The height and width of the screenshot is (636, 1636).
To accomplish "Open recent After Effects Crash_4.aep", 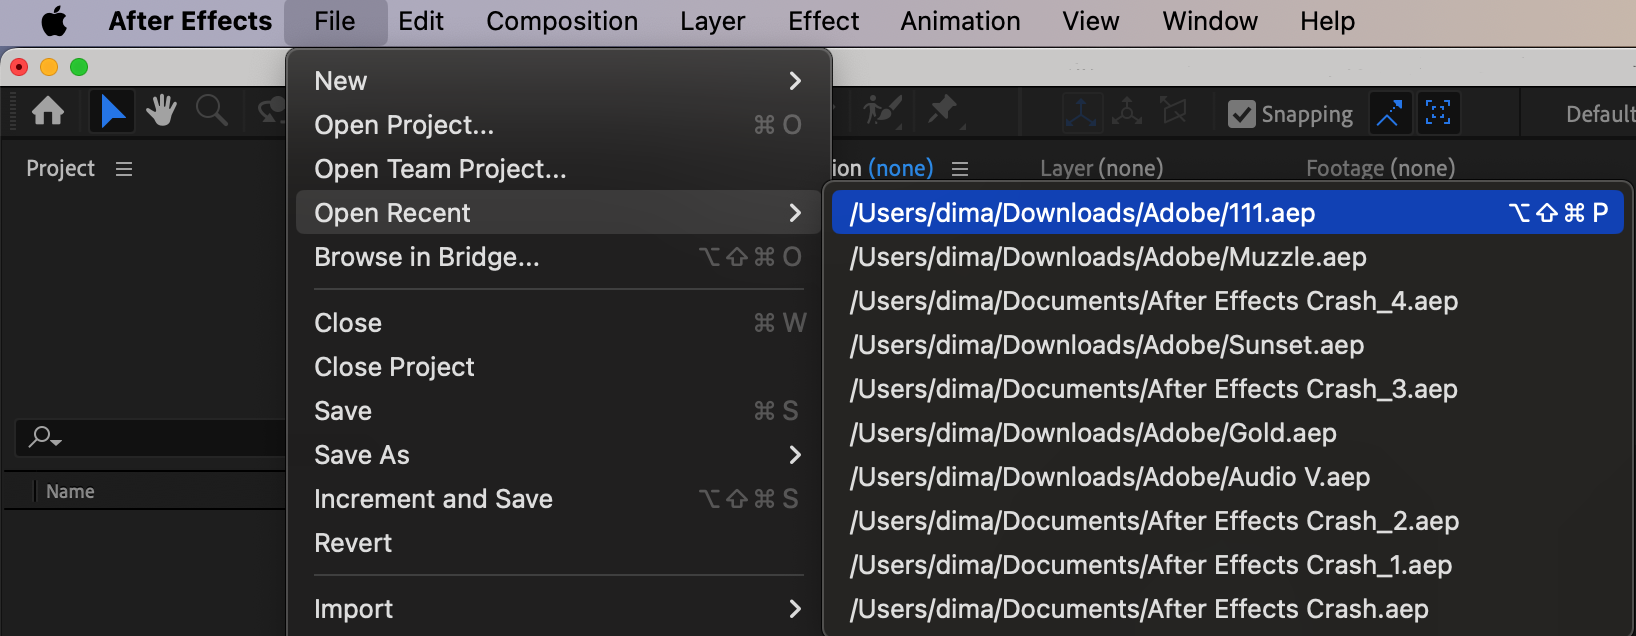I will pyautogui.click(x=1227, y=301).
